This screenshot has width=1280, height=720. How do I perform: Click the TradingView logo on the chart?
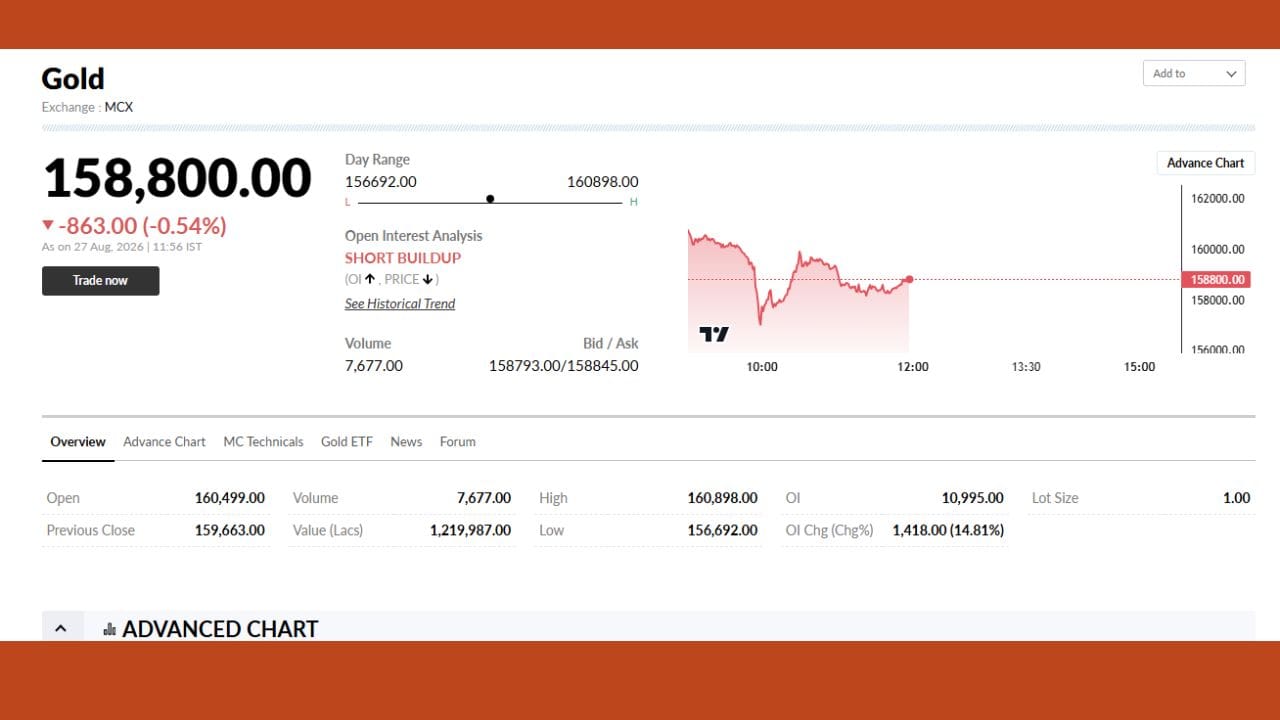[x=714, y=334]
